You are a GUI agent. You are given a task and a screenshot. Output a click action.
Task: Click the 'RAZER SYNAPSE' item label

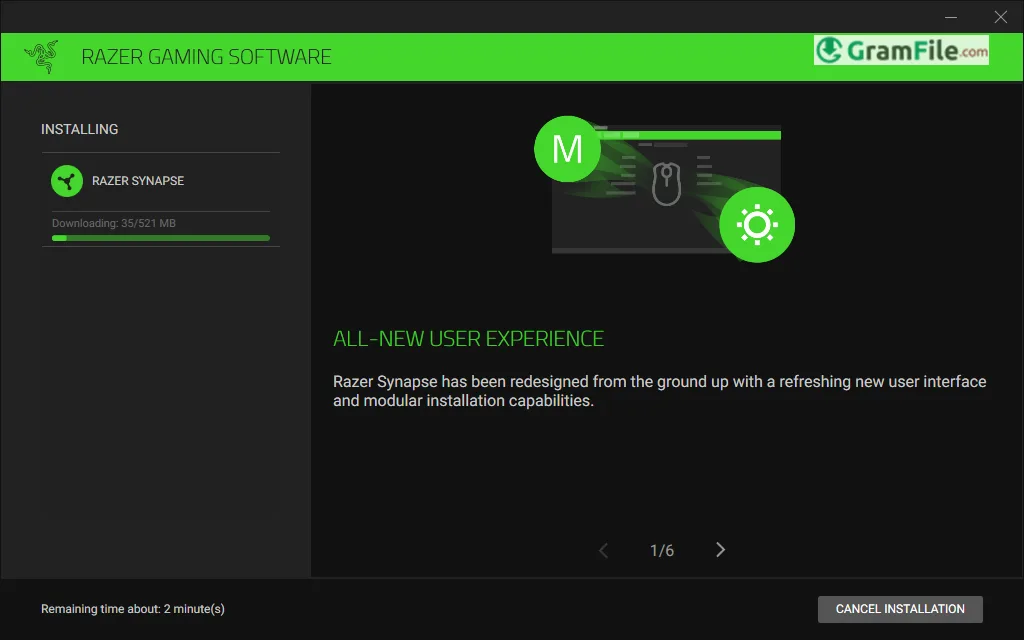coord(138,181)
